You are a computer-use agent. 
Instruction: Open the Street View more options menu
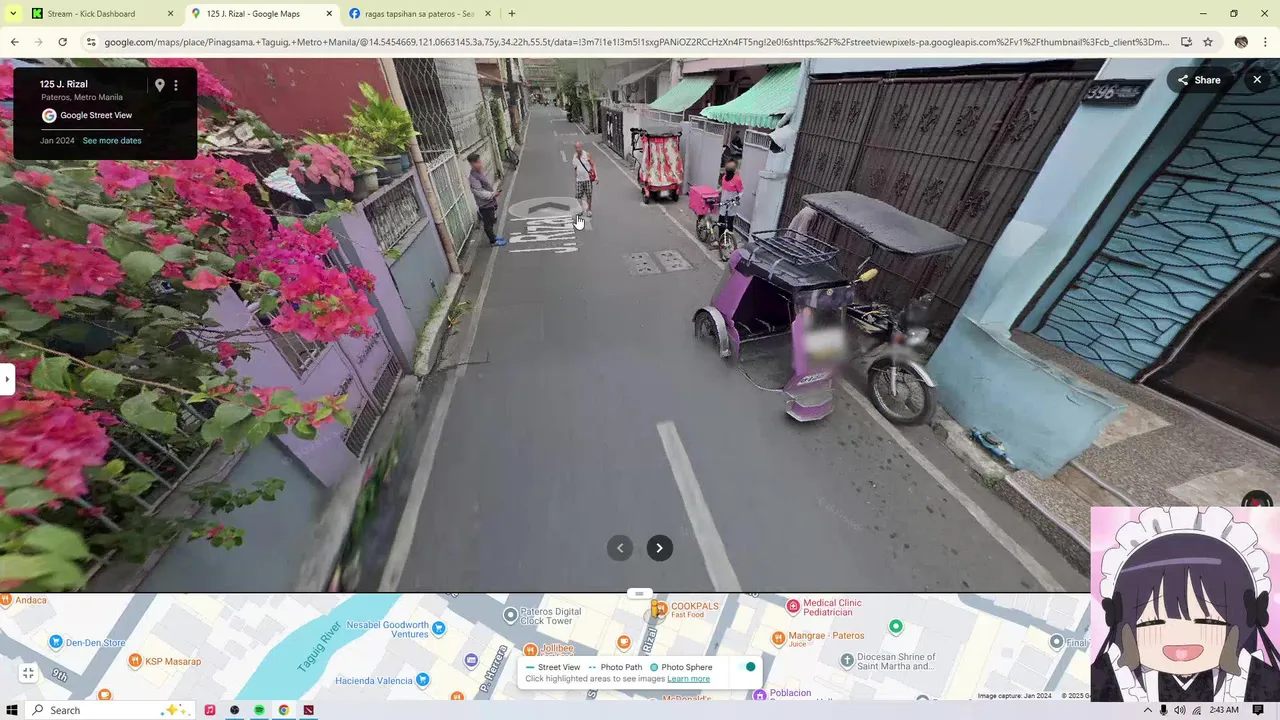176,85
